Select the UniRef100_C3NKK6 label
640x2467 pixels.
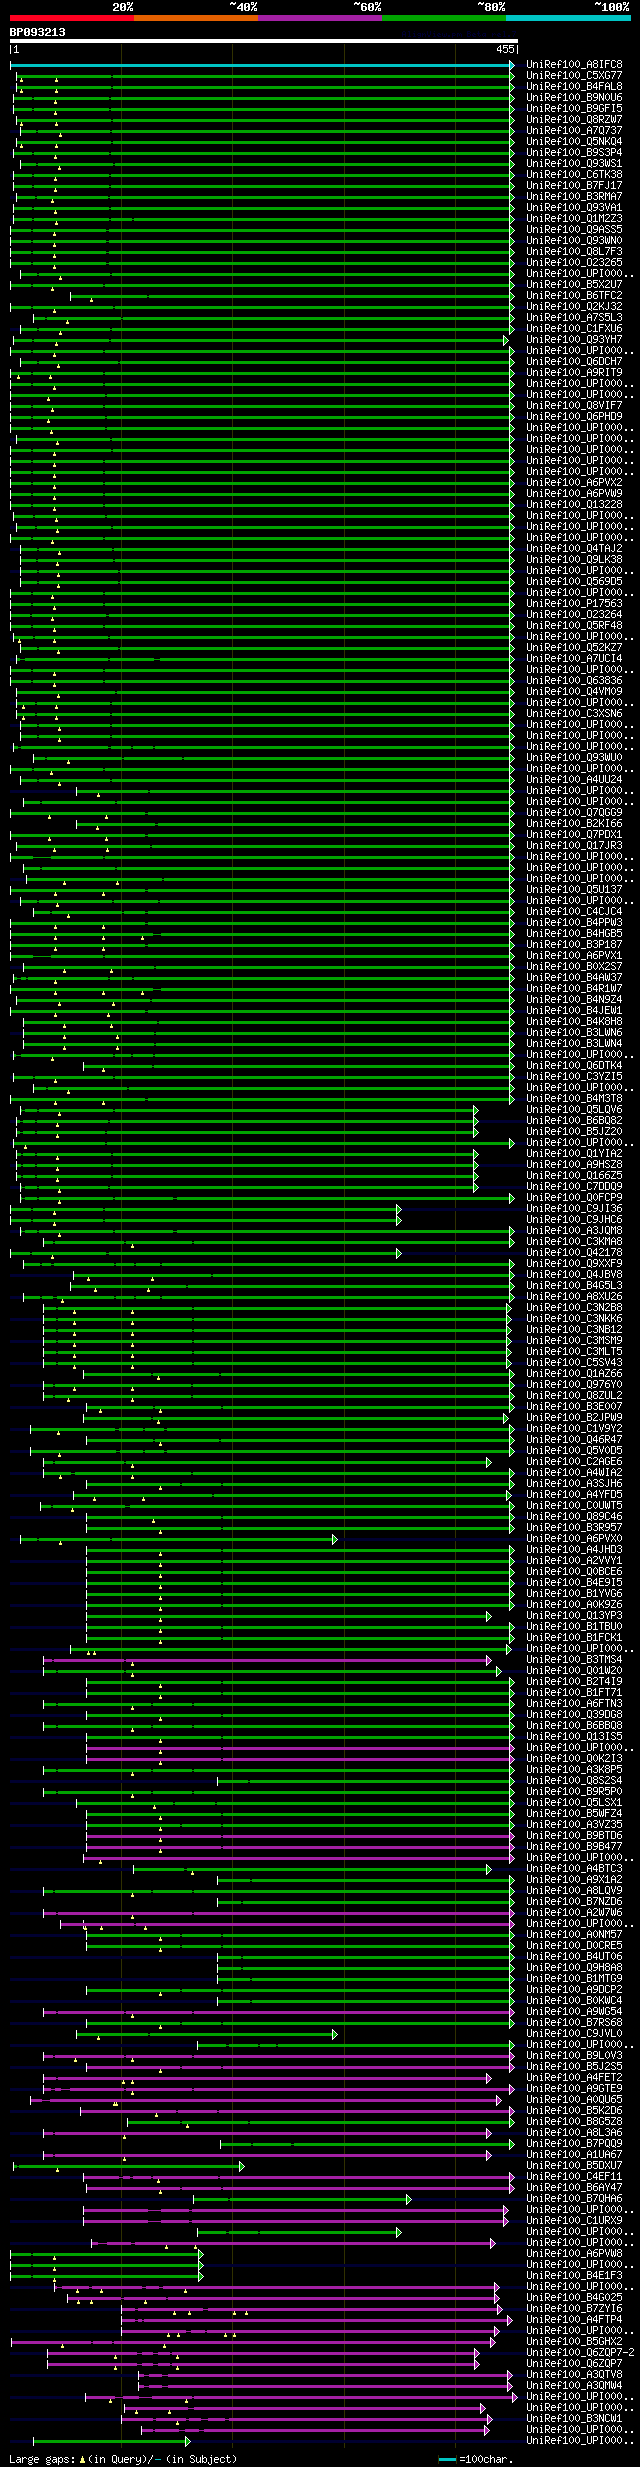pyautogui.click(x=574, y=1319)
